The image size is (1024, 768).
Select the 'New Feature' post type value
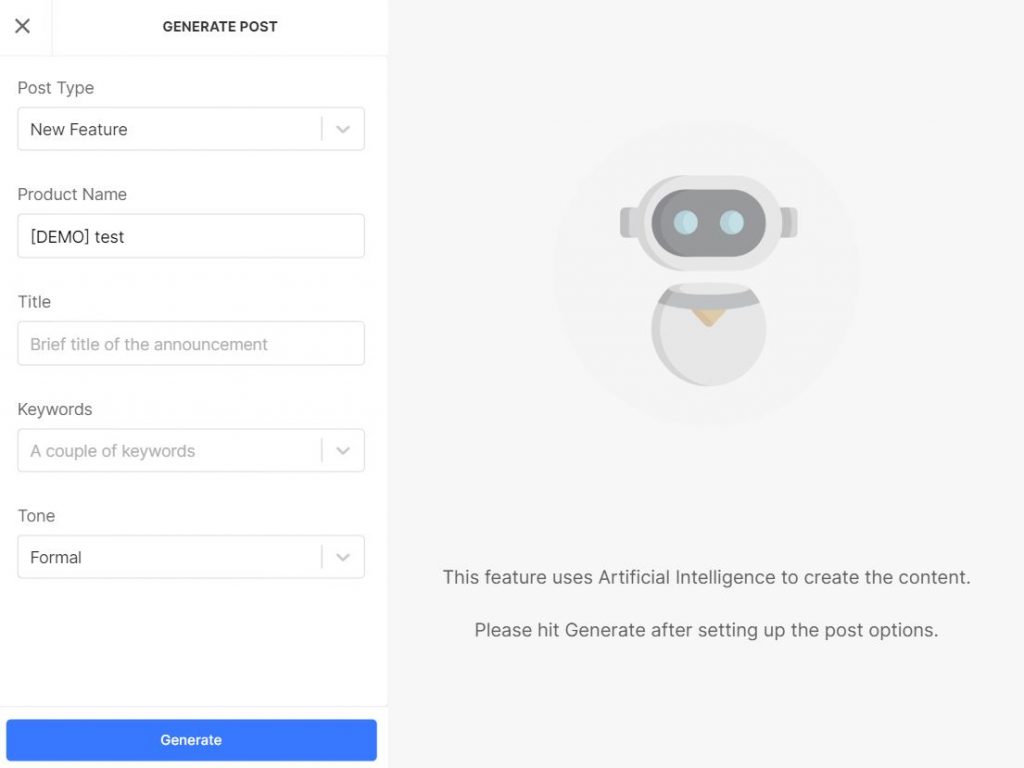click(x=79, y=129)
